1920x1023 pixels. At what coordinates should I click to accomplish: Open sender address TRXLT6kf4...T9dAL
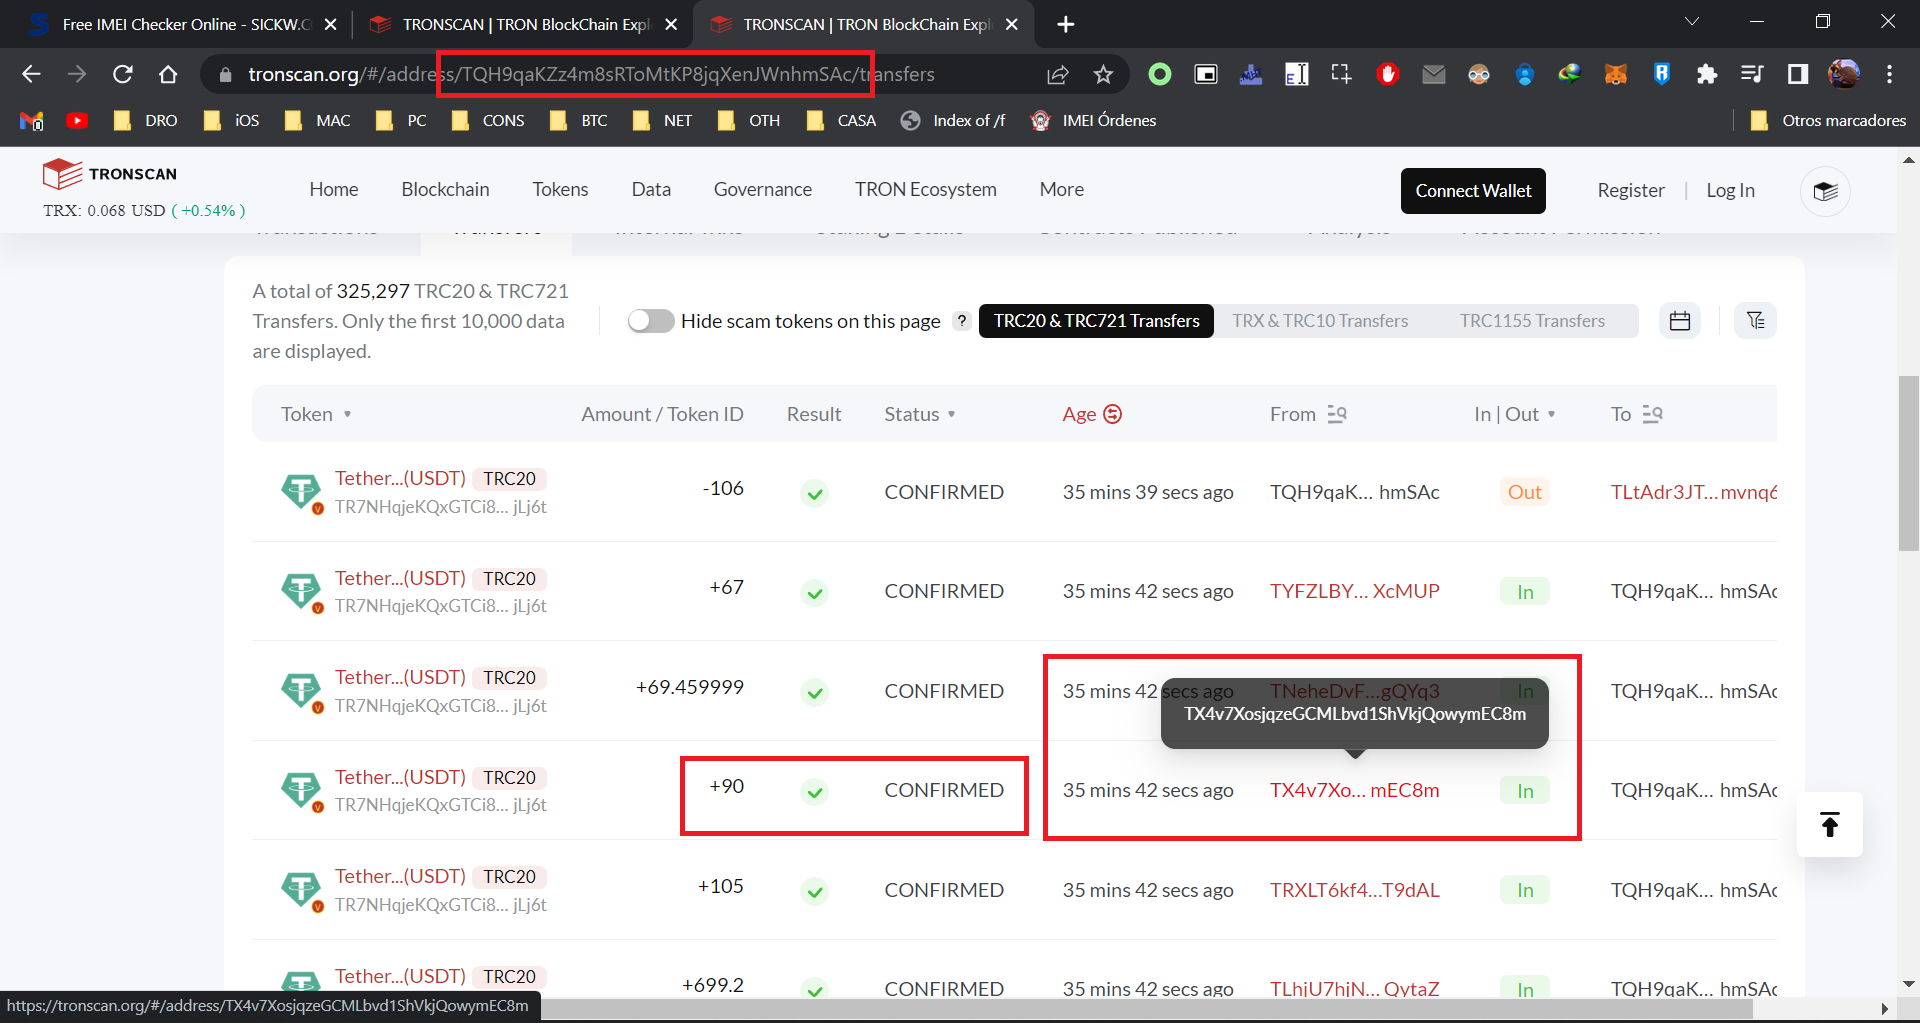point(1354,891)
